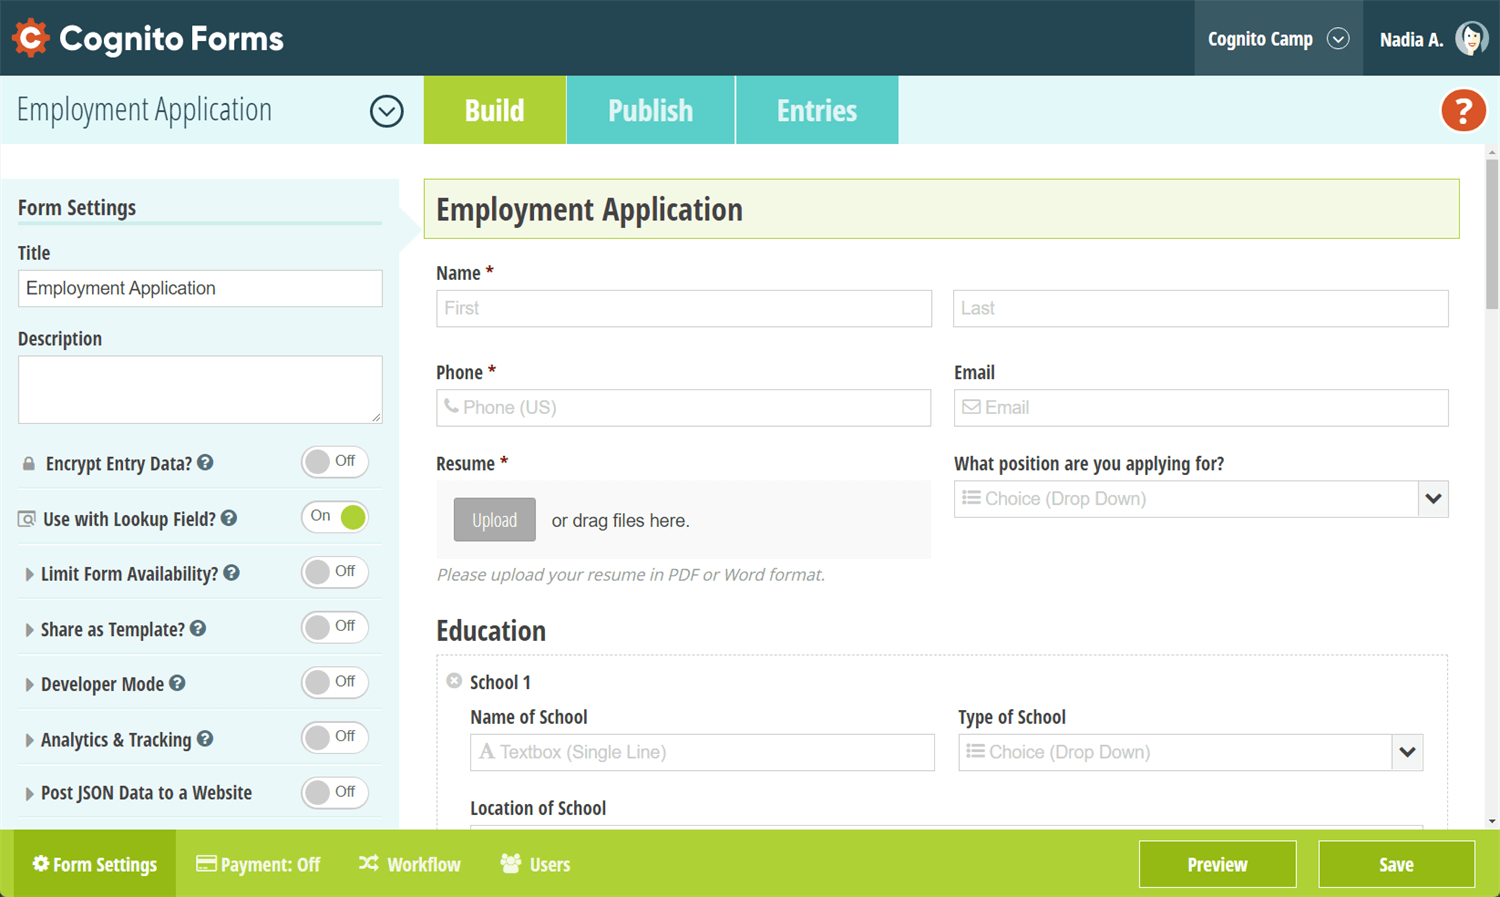
Task: Open the orange help question mark icon
Action: click(x=1462, y=110)
